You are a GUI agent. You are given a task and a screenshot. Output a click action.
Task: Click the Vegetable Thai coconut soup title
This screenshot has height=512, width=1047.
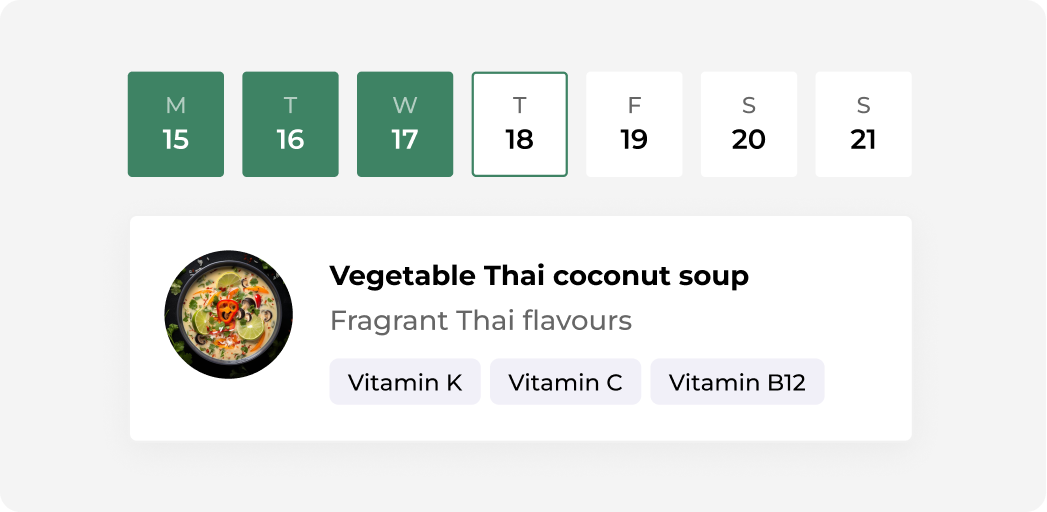coord(540,276)
